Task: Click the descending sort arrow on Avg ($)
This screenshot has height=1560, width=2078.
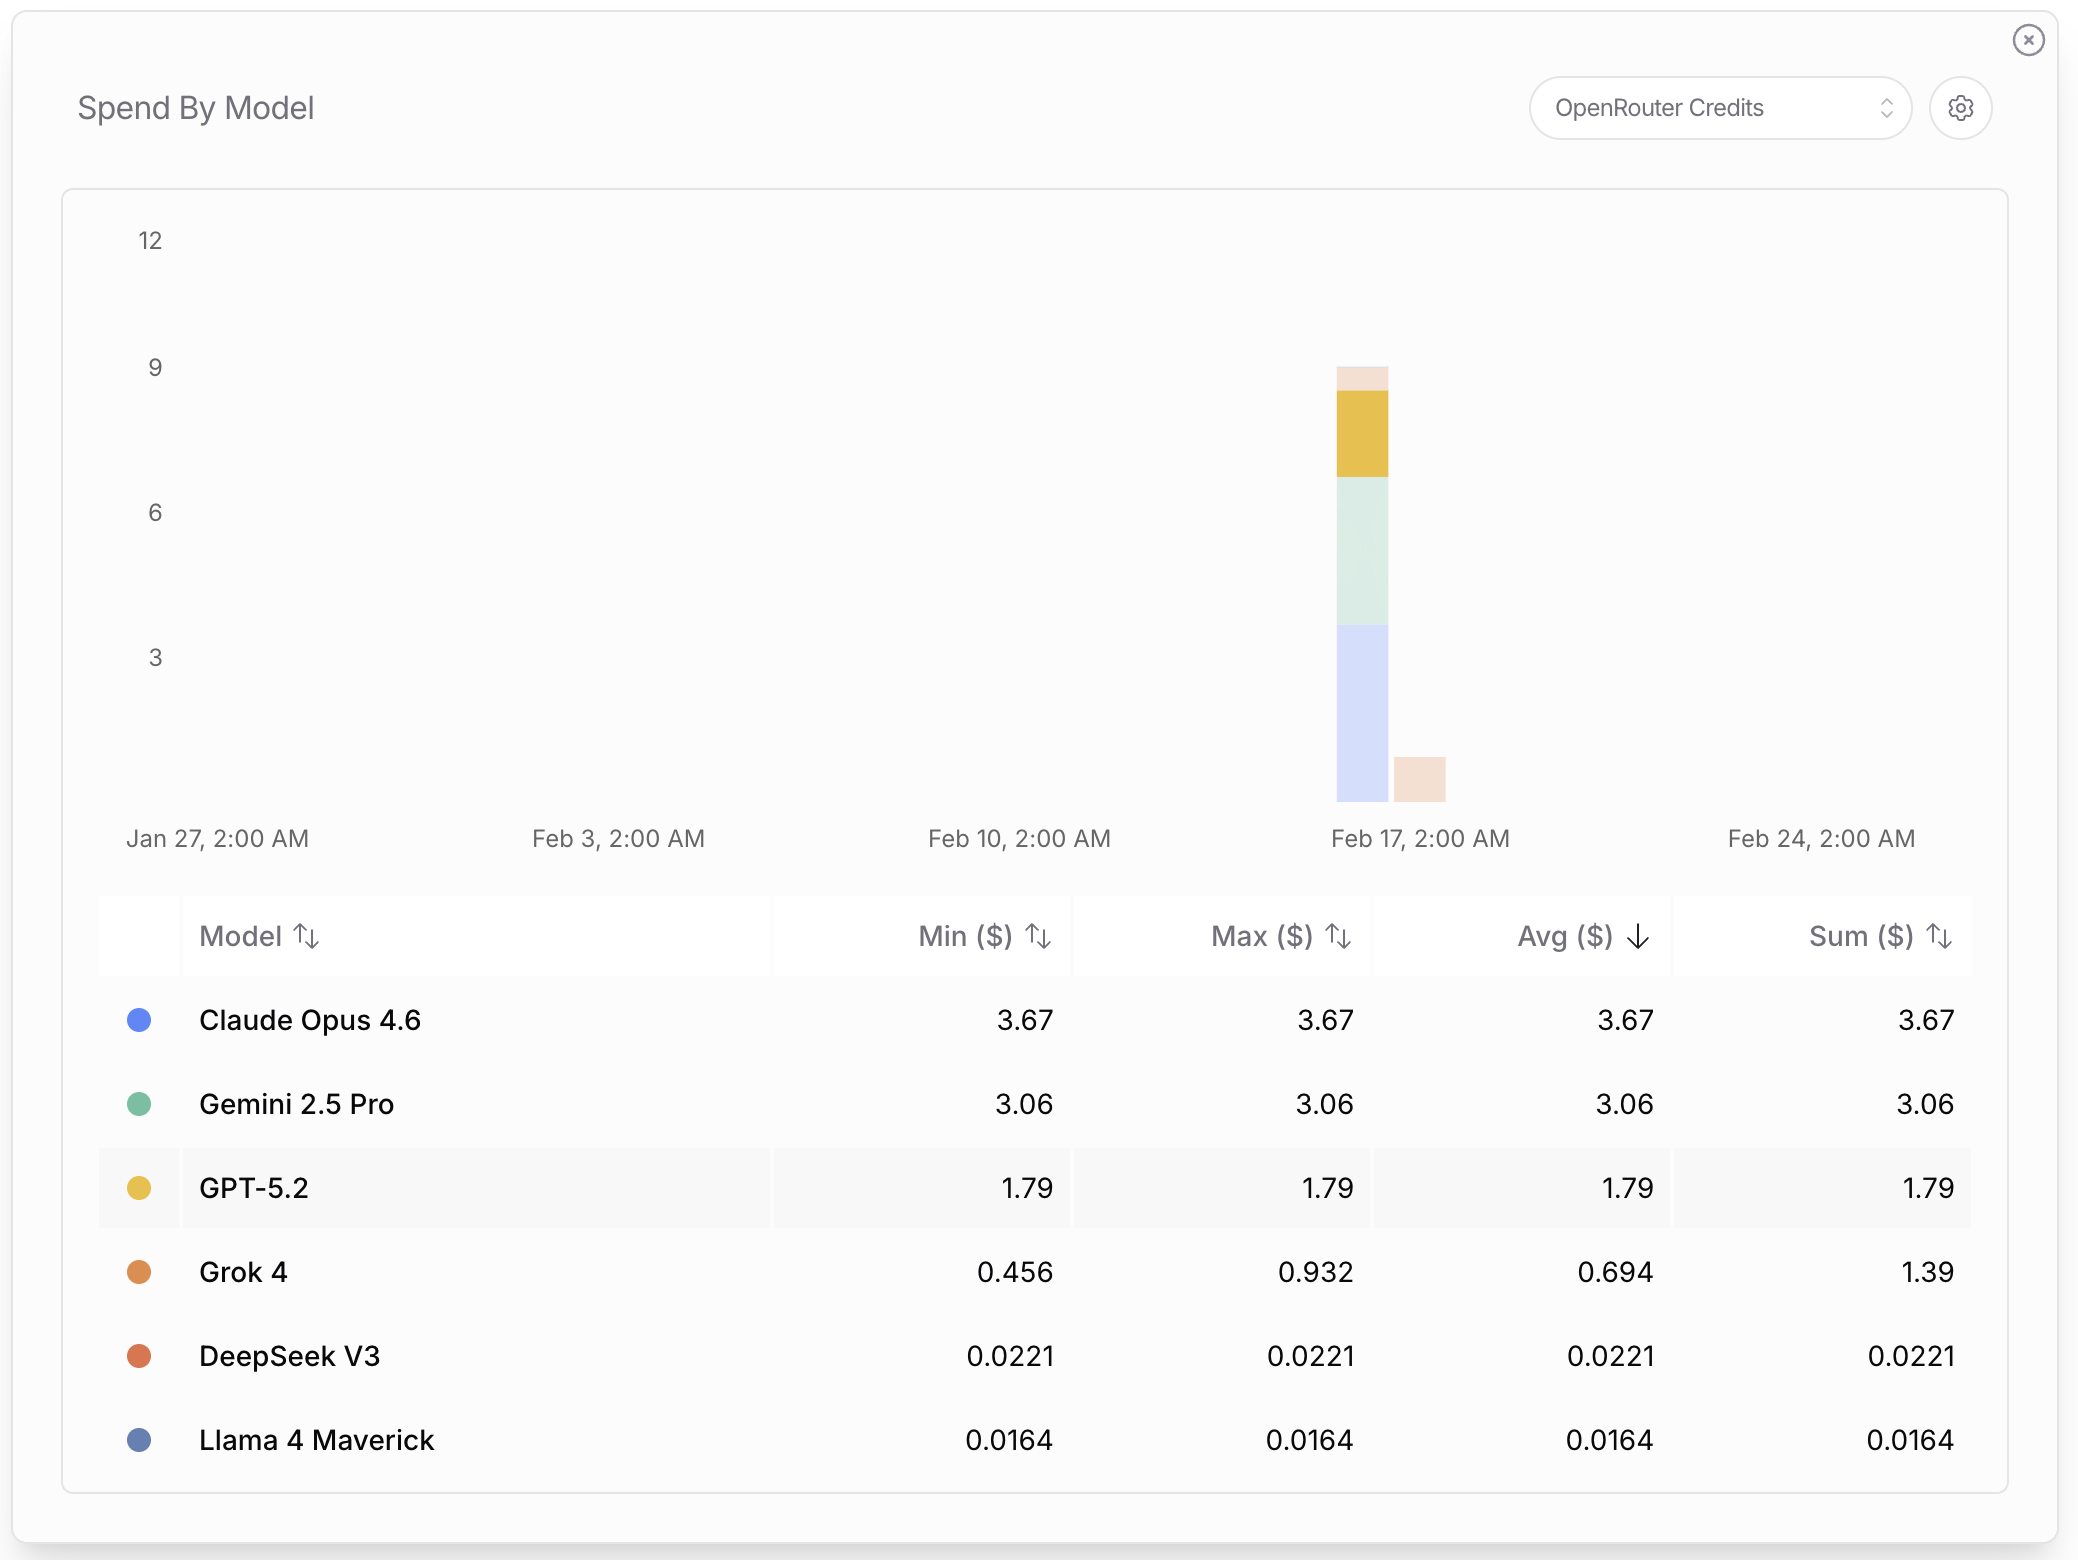Action: 1637,936
